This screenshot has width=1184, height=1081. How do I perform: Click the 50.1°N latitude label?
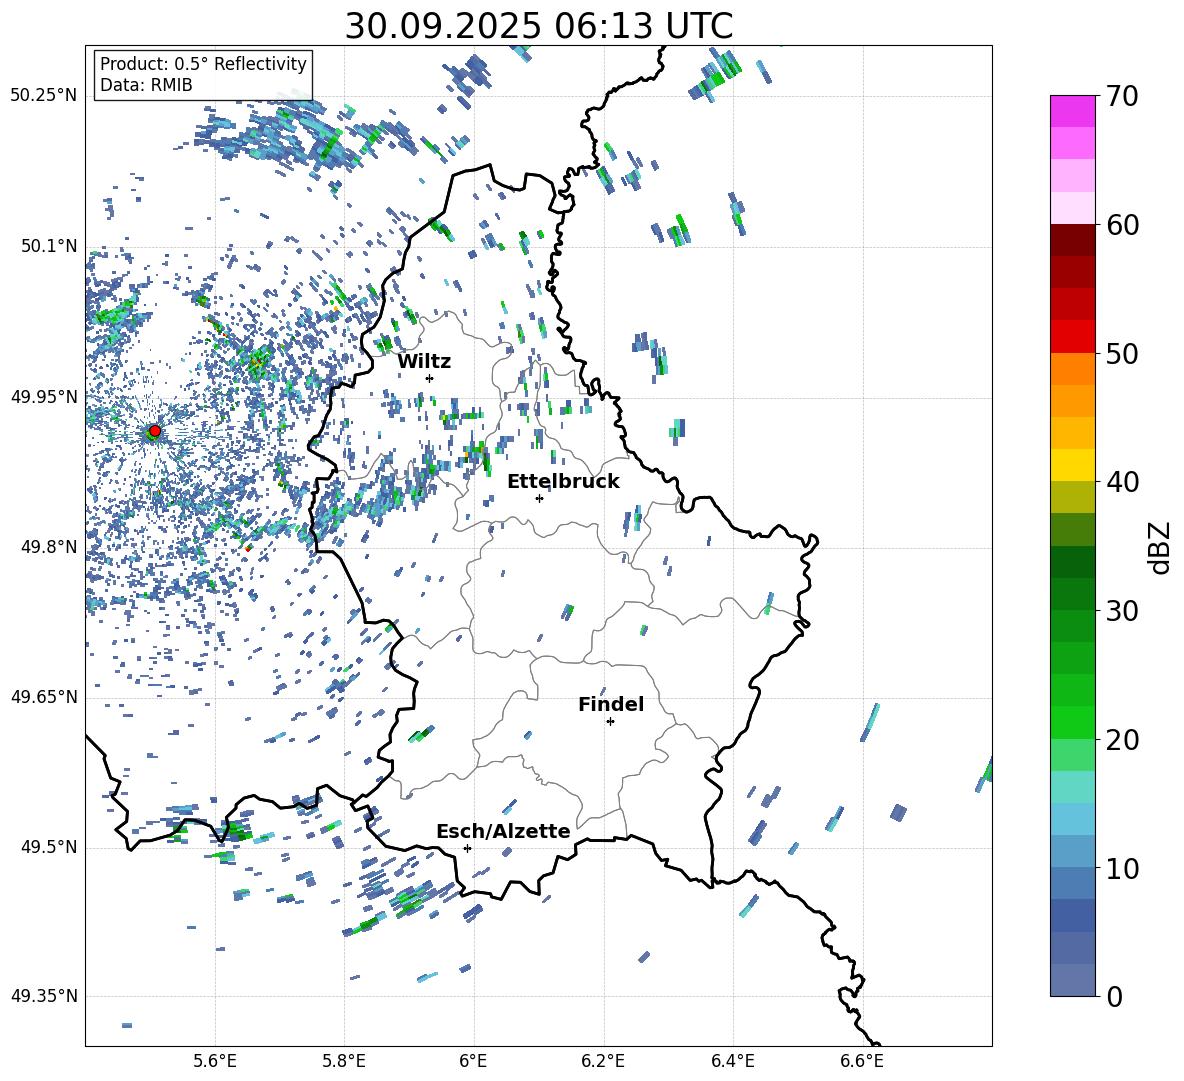[x=49, y=246]
